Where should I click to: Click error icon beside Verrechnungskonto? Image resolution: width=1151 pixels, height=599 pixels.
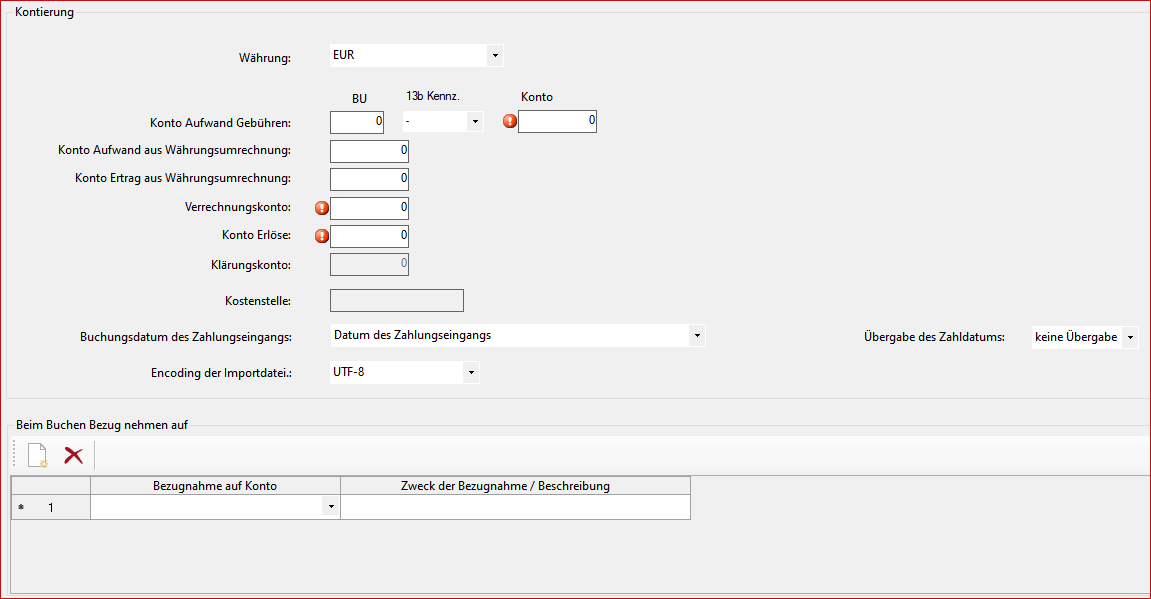[x=322, y=208]
